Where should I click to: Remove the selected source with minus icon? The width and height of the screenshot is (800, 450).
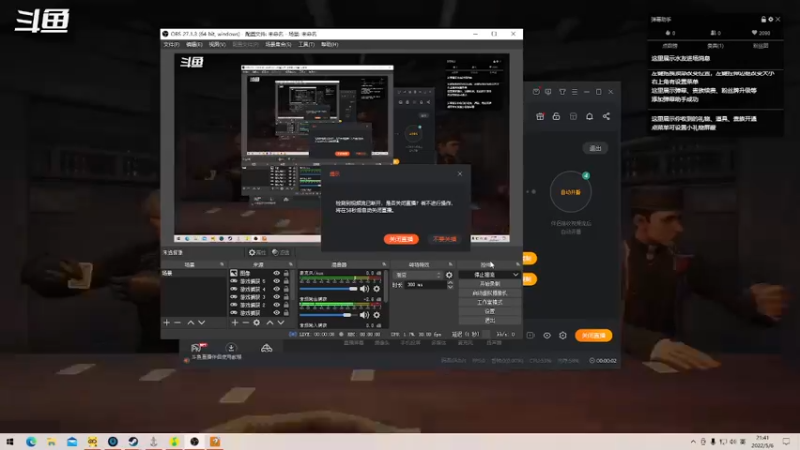pos(245,322)
